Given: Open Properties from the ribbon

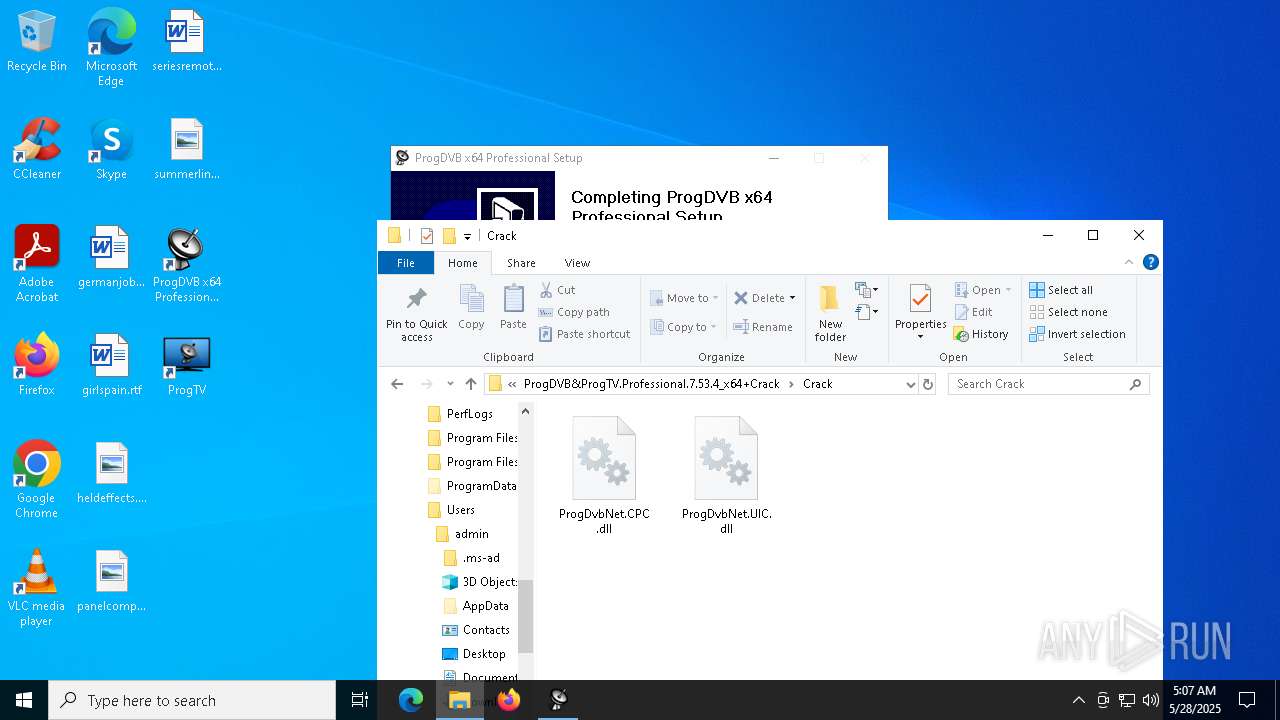Looking at the screenshot, I should click(921, 312).
